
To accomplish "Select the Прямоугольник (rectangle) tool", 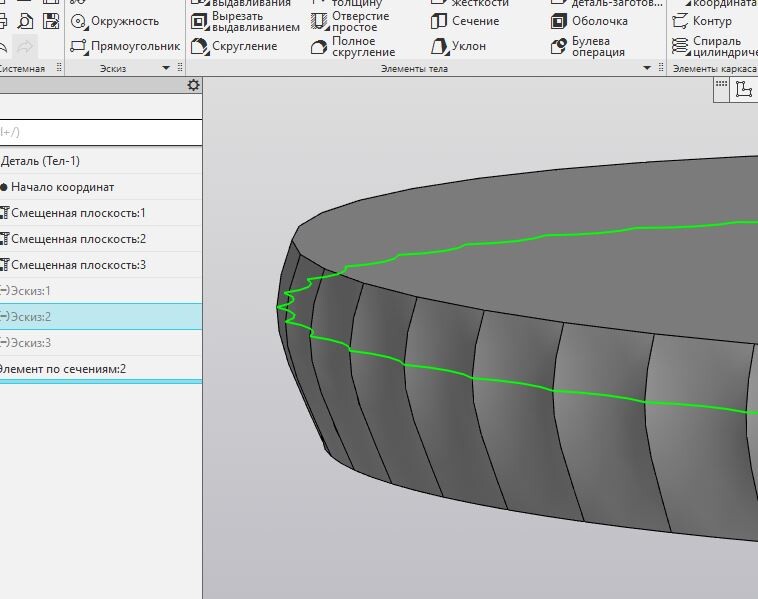I will tap(125, 46).
